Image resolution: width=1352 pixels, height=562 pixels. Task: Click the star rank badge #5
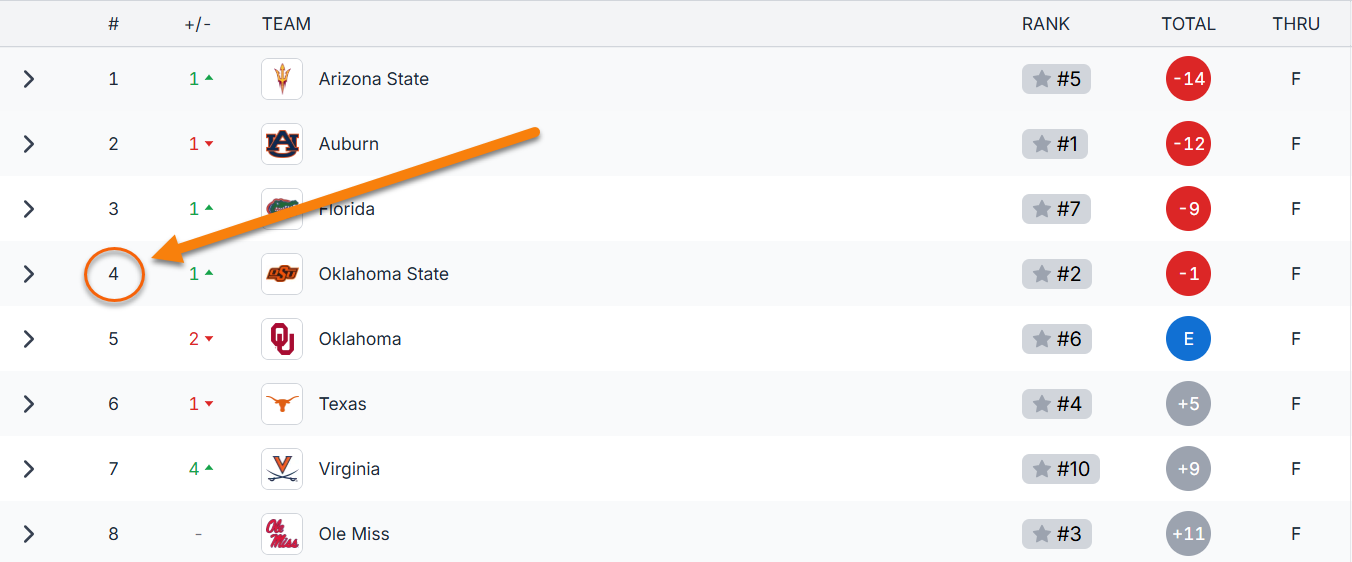pyautogui.click(x=1056, y=79)
